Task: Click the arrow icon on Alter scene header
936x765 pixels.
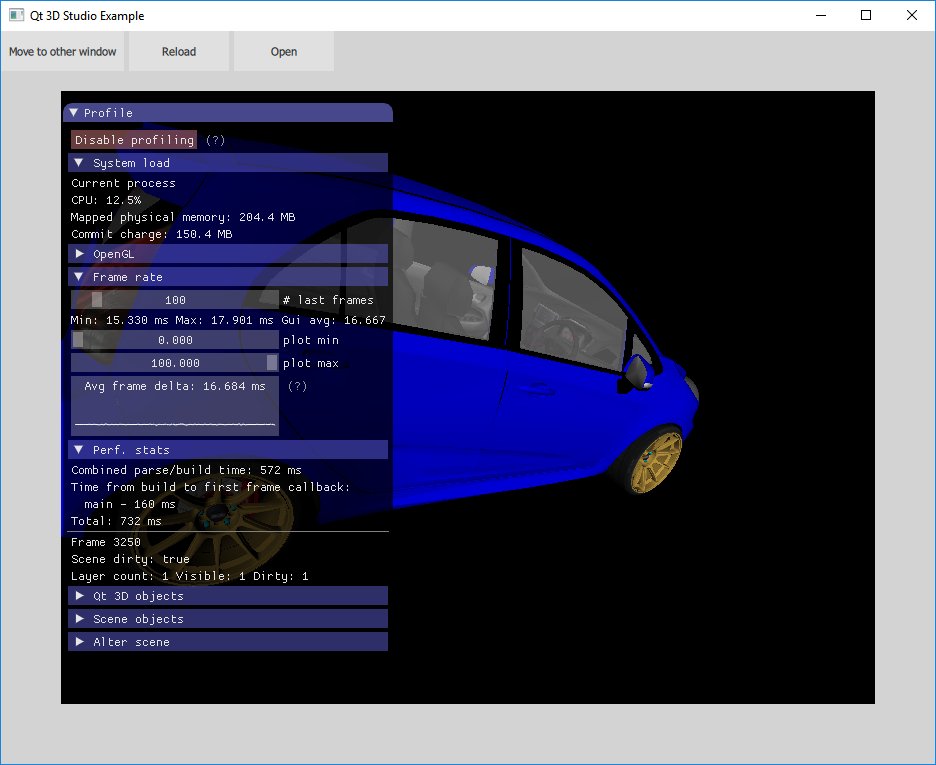Action: click(x=79, y=641)
